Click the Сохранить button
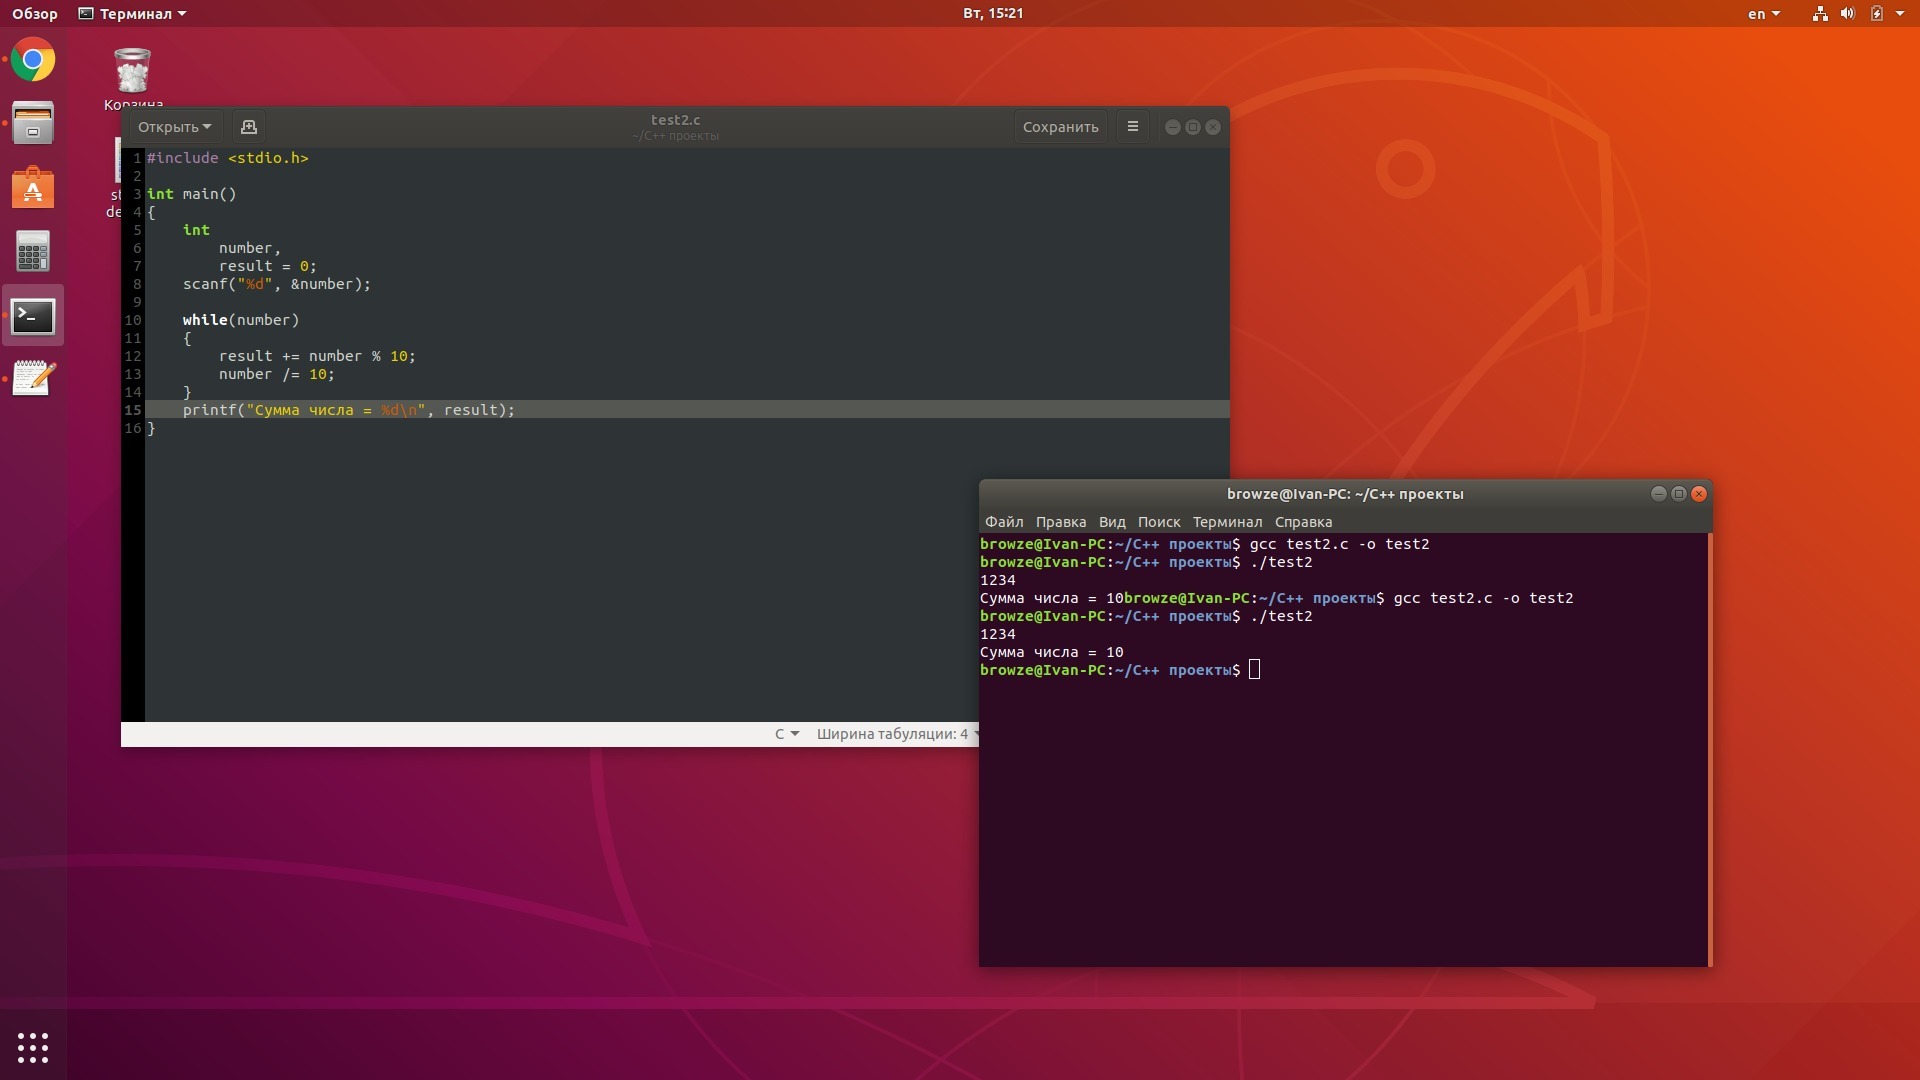This screenshot has height=1080, width=1920. tap(1060, 127)
